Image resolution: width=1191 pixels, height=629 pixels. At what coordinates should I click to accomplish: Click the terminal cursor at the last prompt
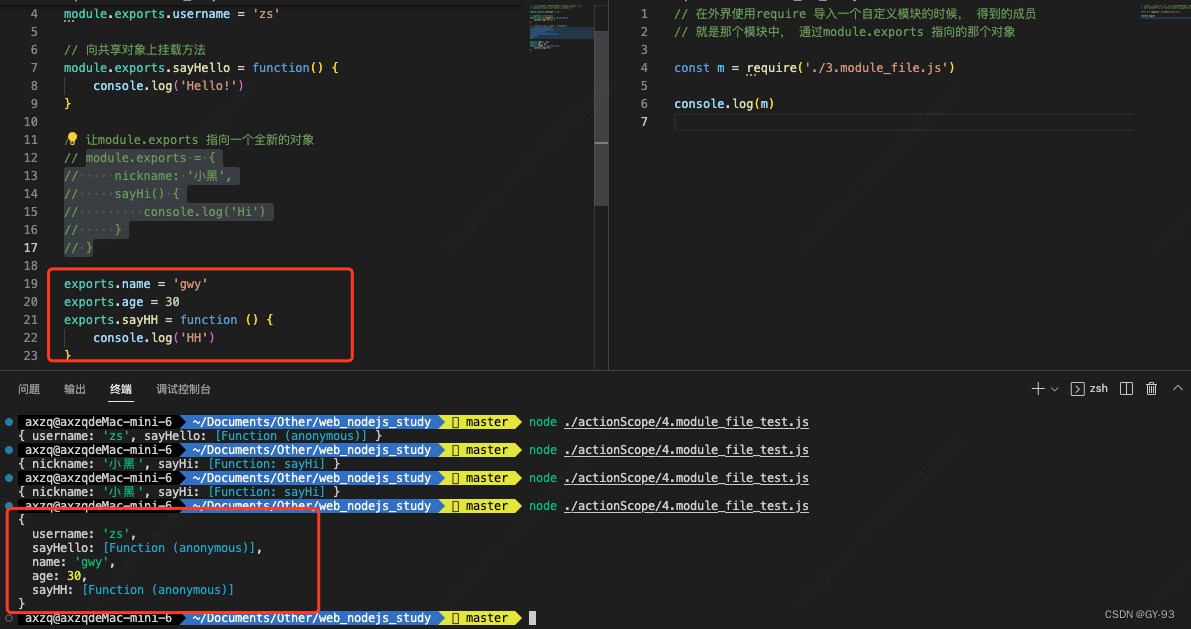point(532,618)
